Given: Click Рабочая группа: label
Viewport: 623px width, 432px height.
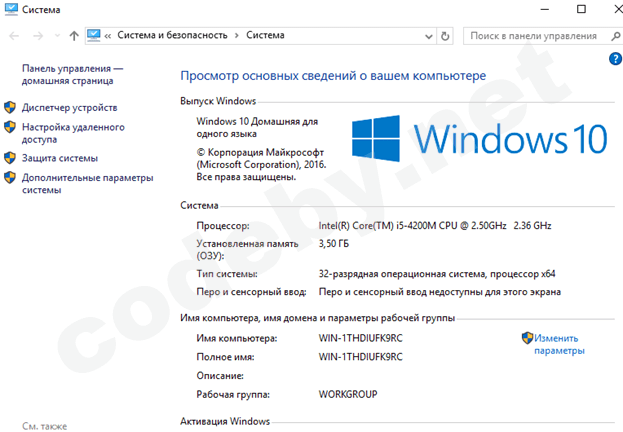Looking at the screenshot, I should pyautogui.click(x=233, y=395).
